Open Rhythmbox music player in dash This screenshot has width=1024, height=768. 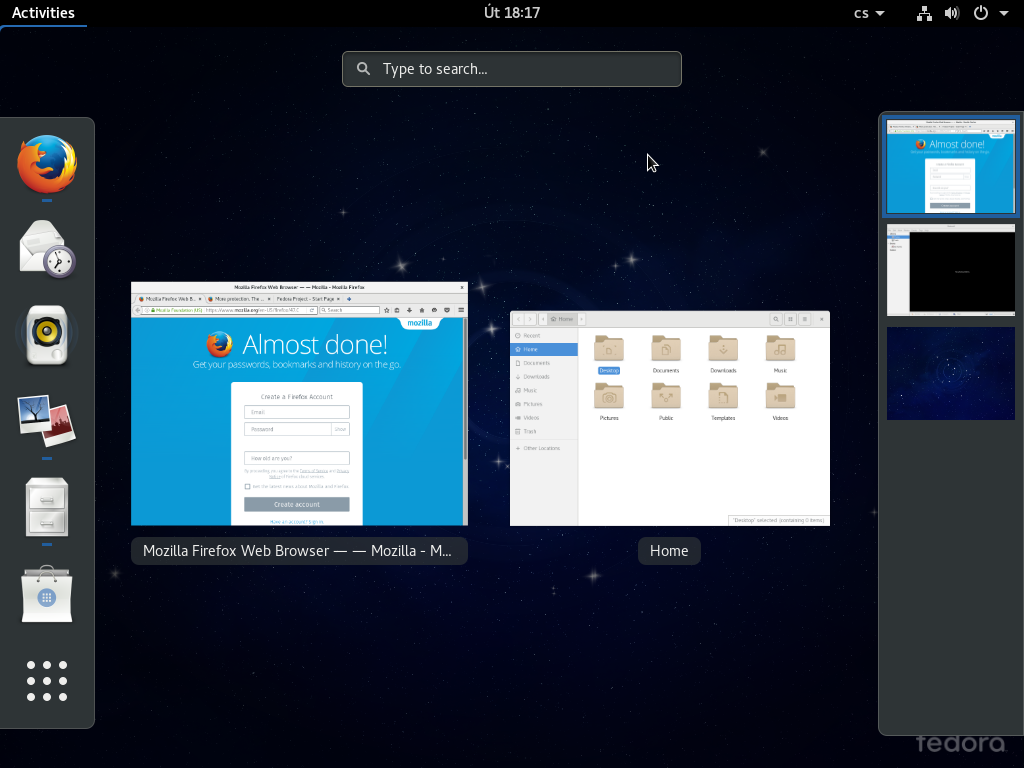pos(47,335)
